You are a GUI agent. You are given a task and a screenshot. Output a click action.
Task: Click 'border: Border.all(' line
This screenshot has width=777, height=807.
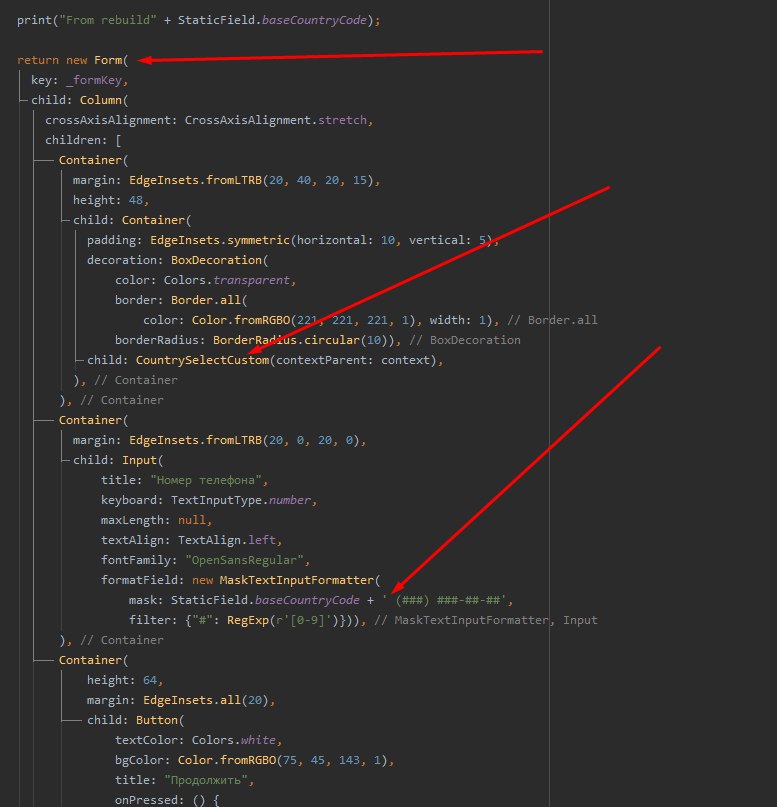181,300
